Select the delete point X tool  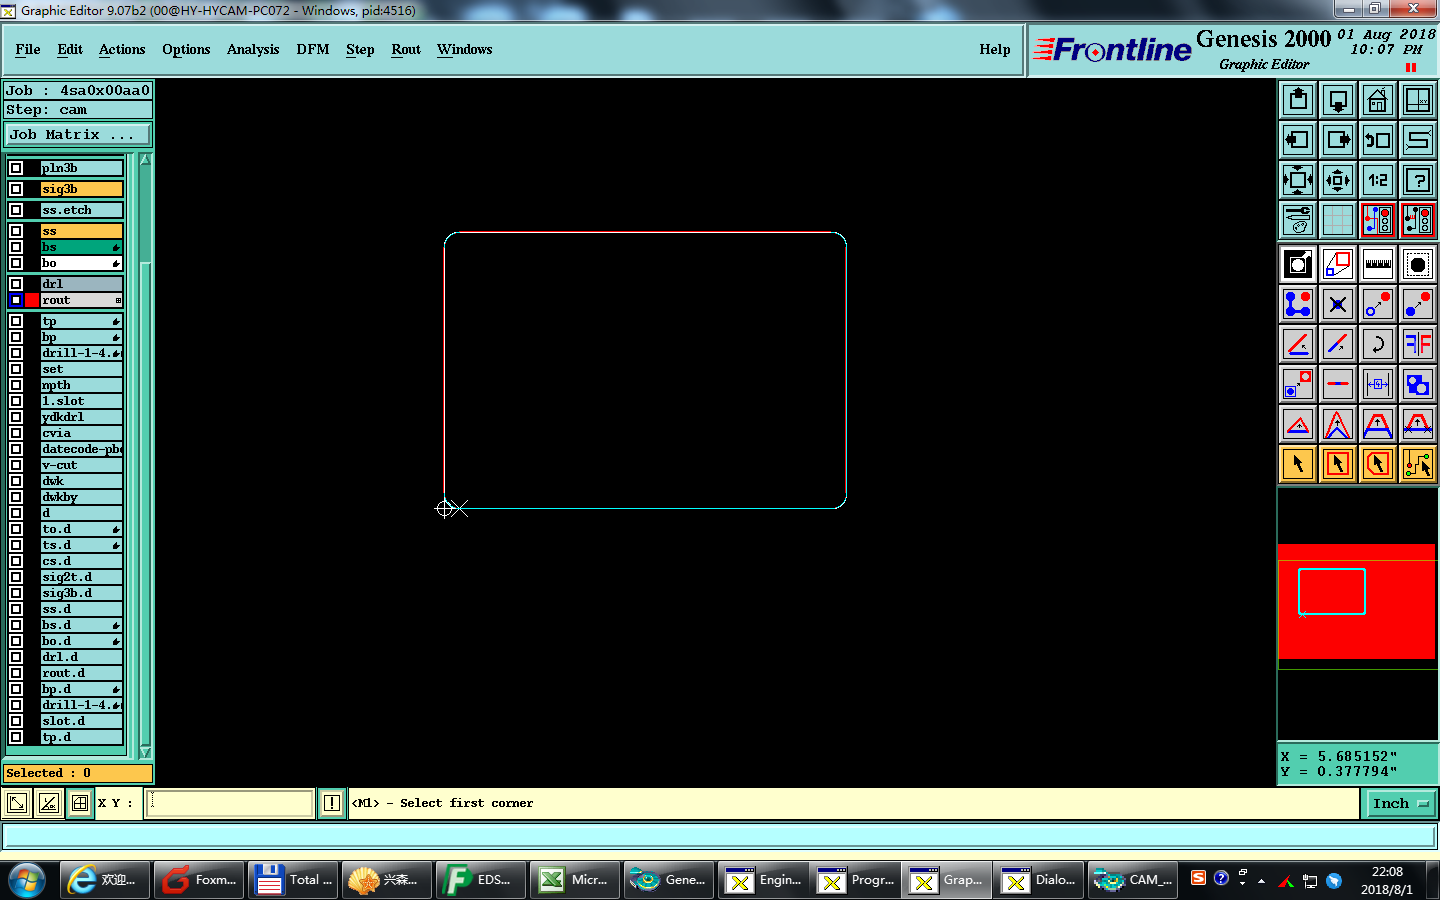[x=1338, y=304]
